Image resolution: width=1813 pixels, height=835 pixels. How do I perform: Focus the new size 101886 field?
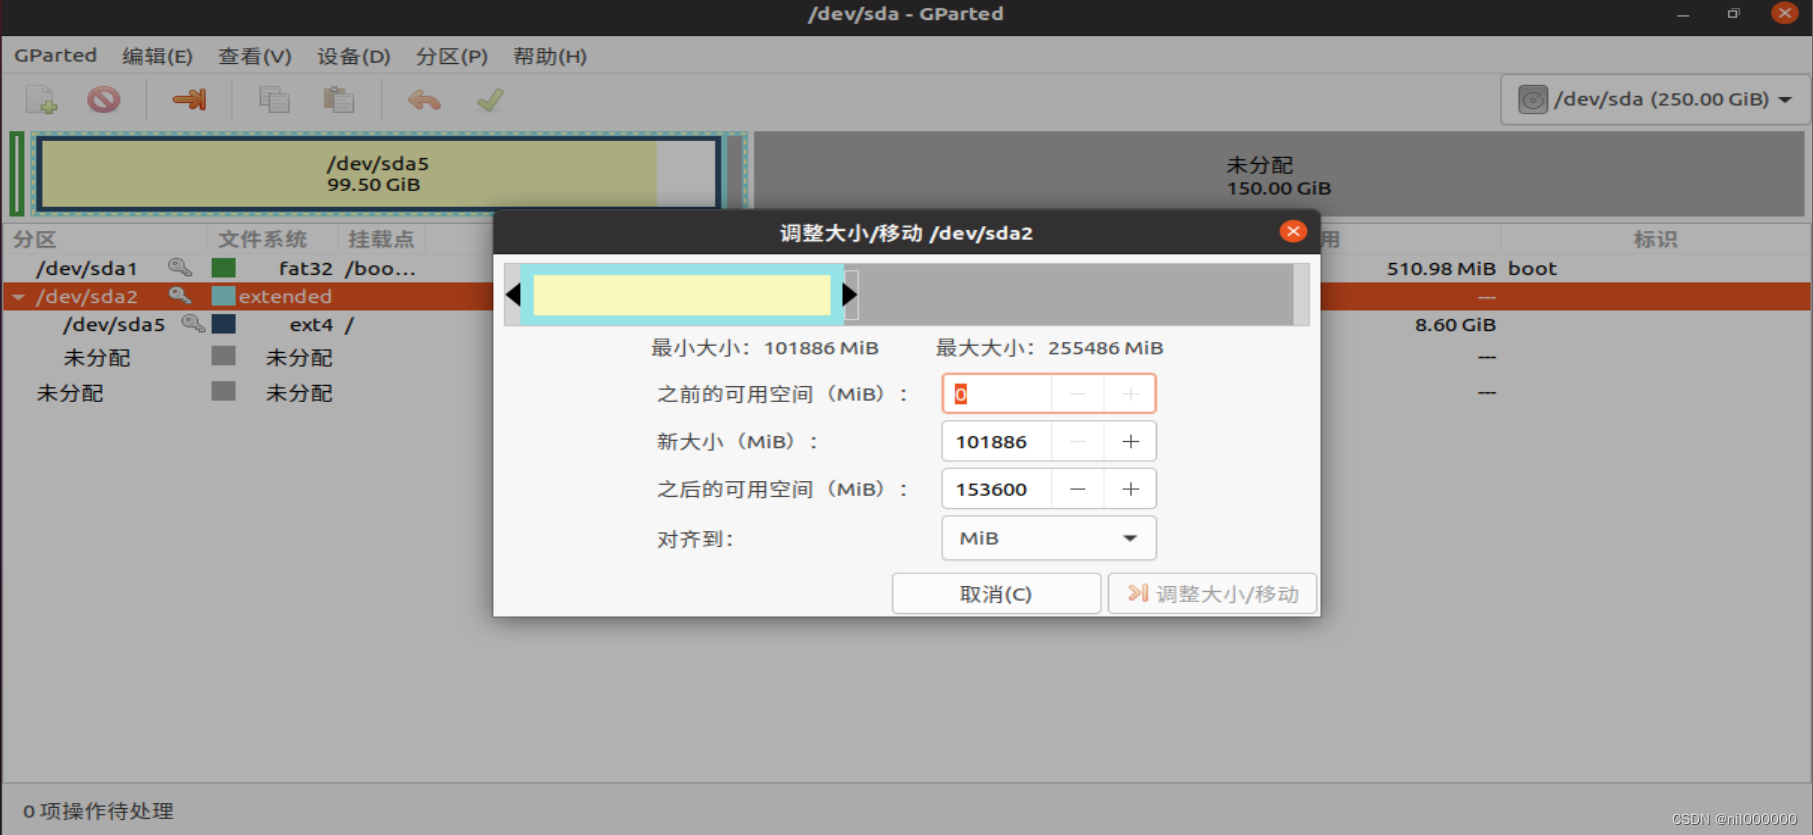(x=997, y=442)
